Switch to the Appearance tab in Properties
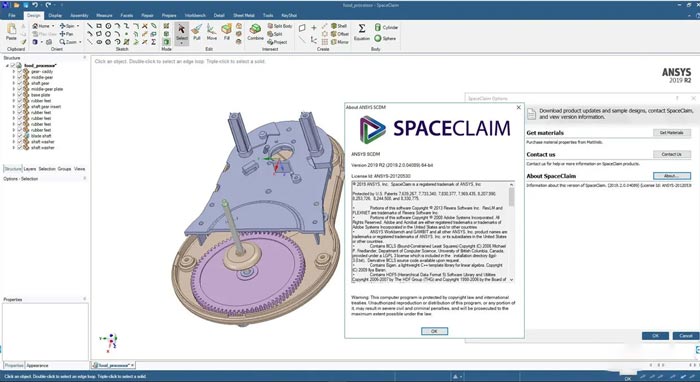The height and width of the screenshot is (382, 700). pyautogui.click(x=37, y=365)
